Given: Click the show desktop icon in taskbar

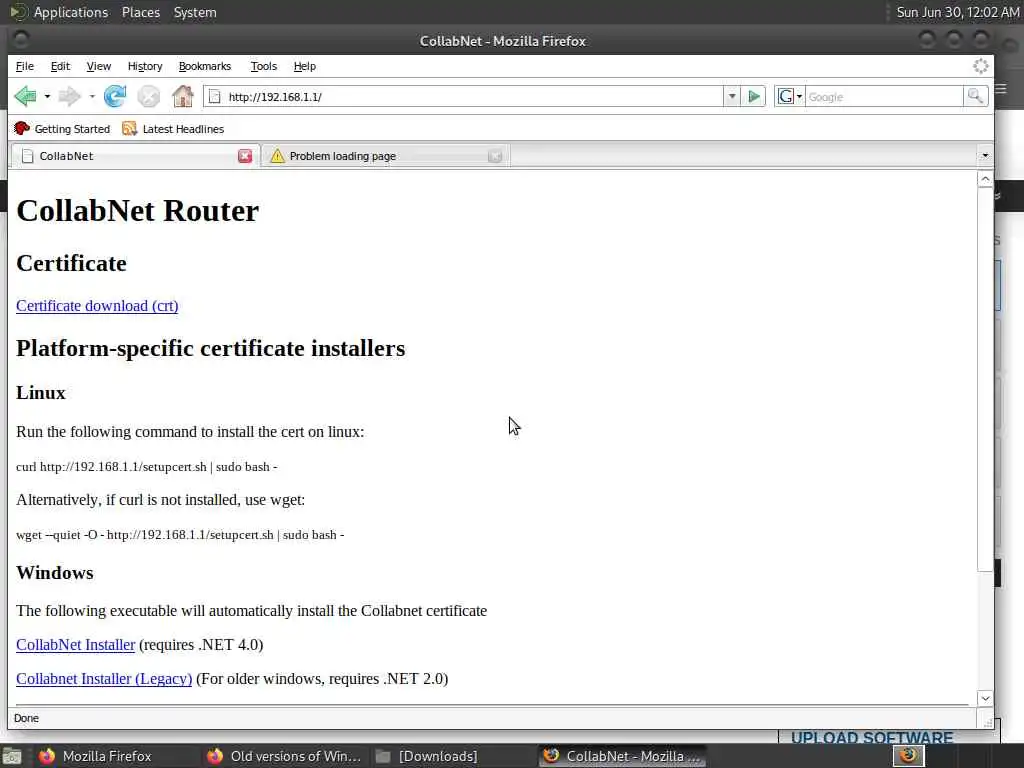Looking at the screenshot, I should pos(12,758).
